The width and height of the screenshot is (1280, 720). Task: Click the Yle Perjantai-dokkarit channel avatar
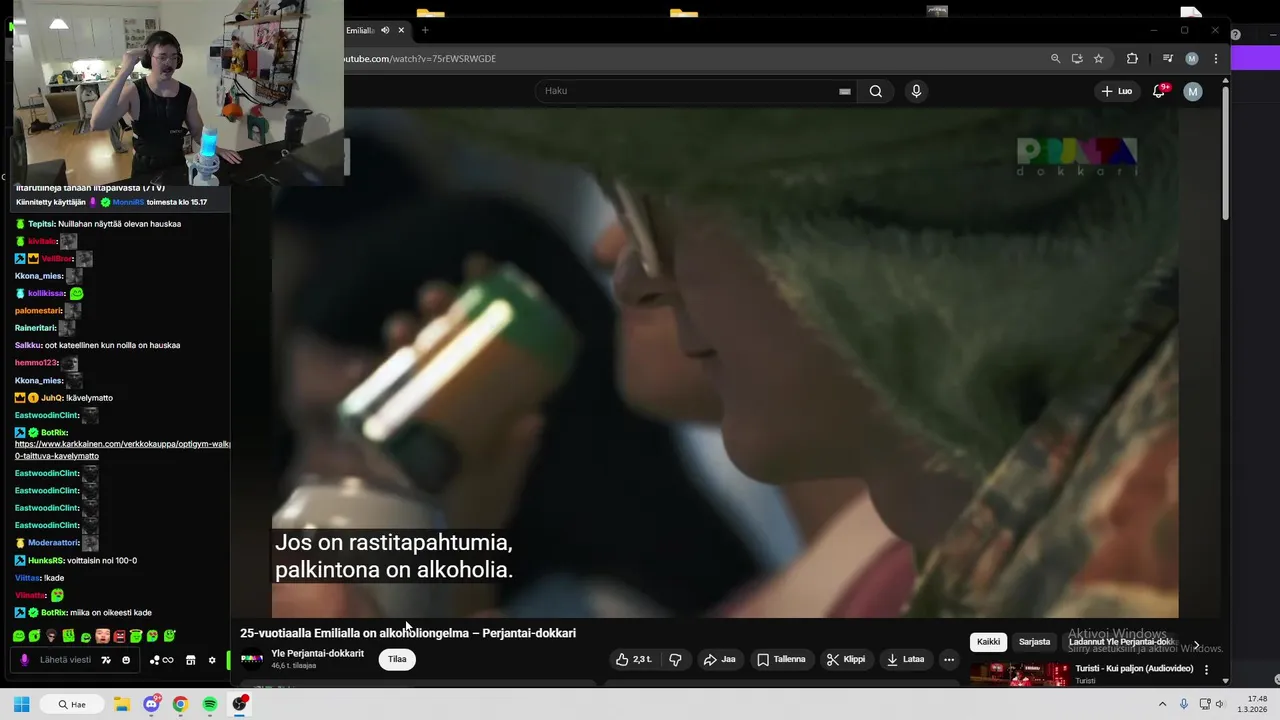click(252, 659)
